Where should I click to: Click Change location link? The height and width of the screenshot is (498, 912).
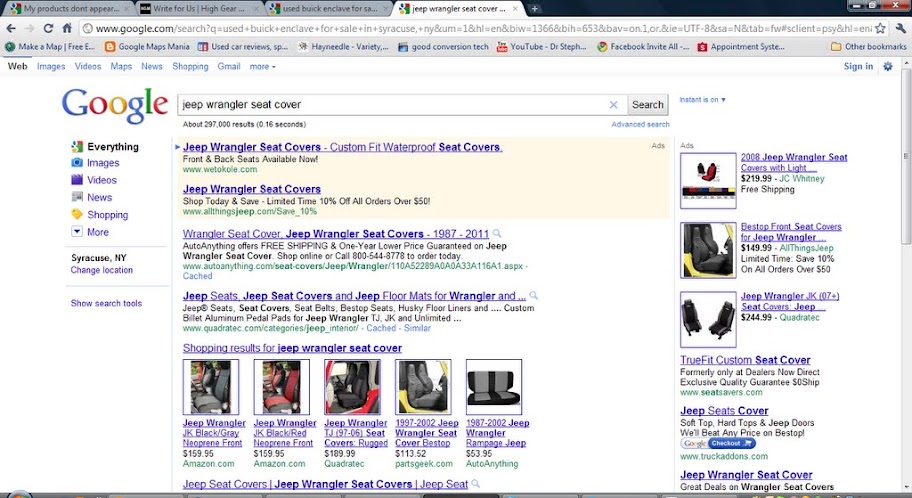pos(102,270)
